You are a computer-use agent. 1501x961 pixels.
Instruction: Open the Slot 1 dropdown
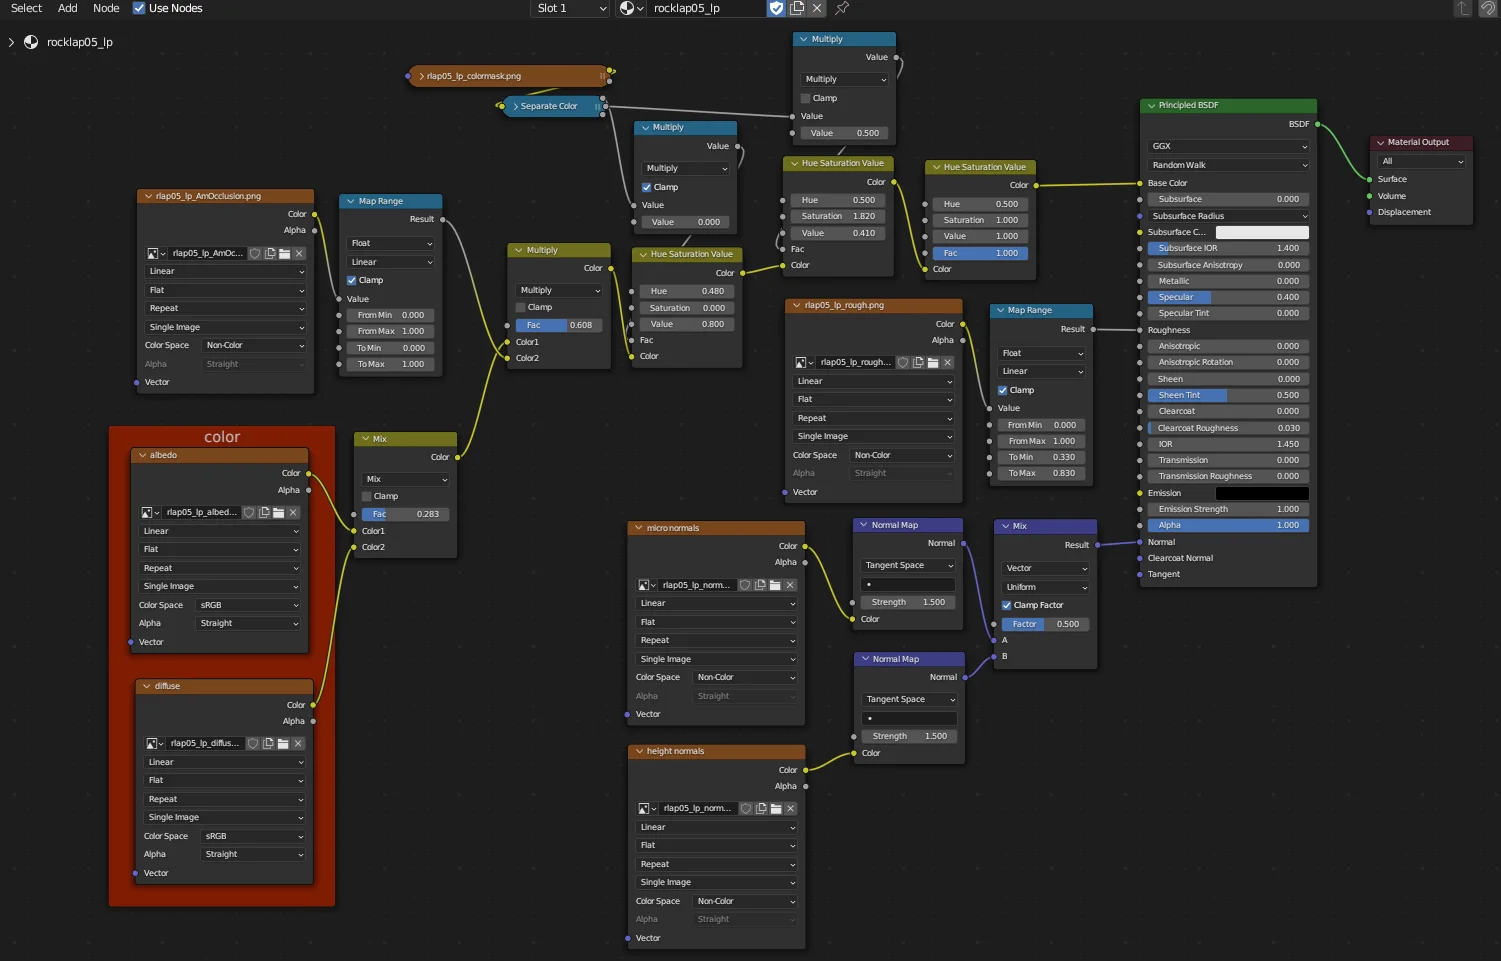pos(570,8)
